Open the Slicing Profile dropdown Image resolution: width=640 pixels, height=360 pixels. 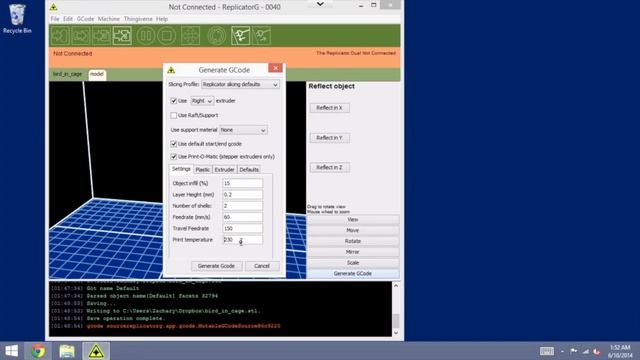tap(240, 84)
